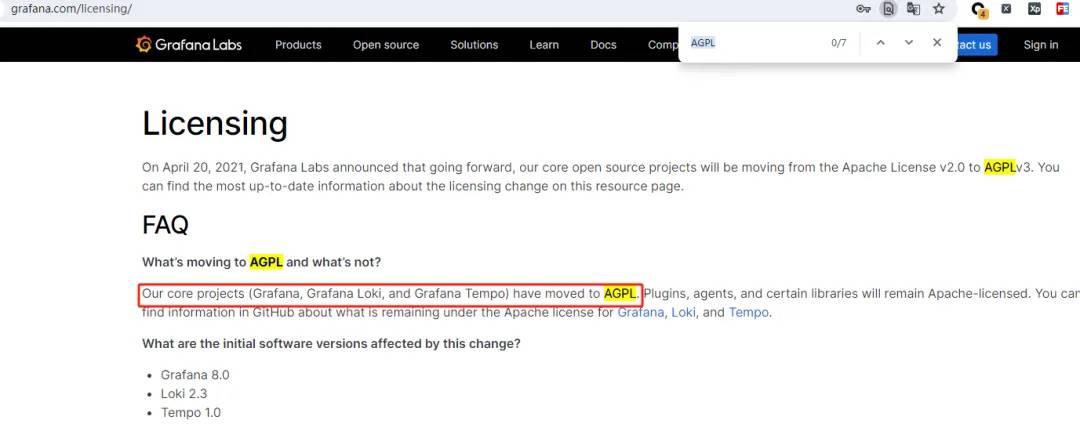This screenshot has height=431, width=1080.
Task: Go to next find match
Action: 908,43
